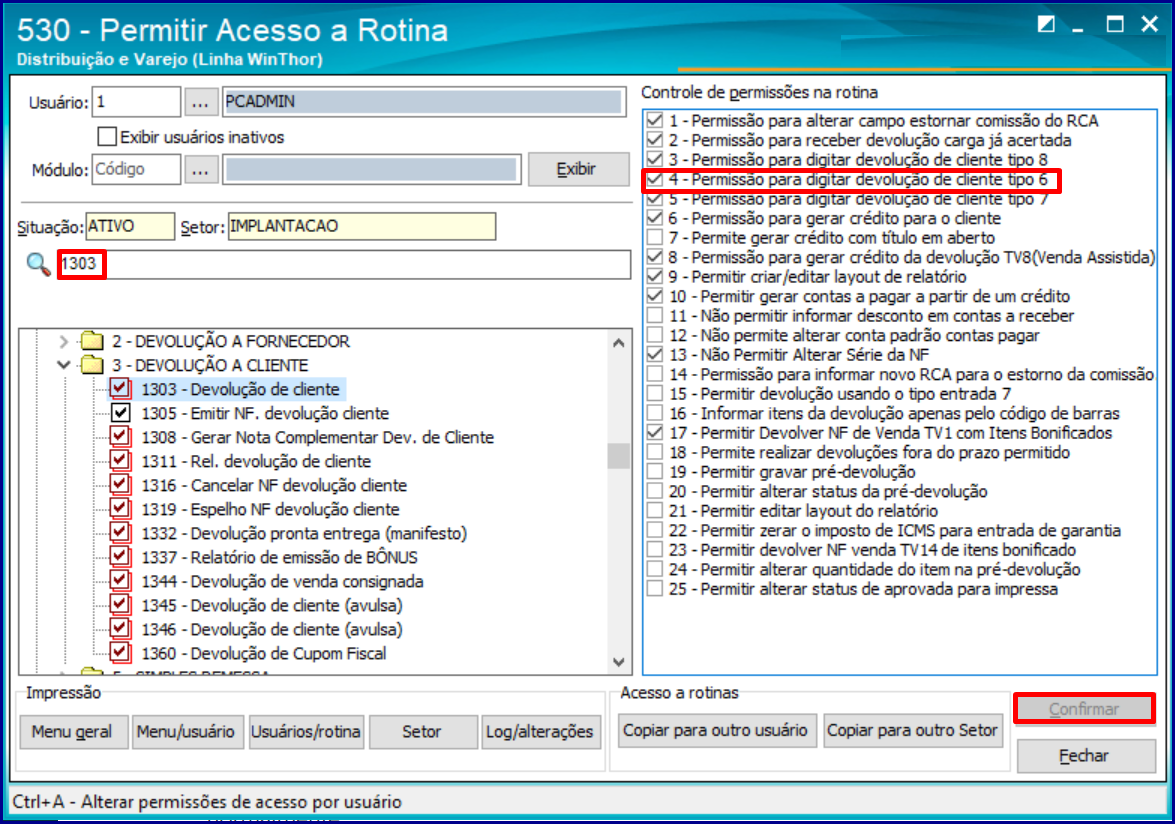Toggle permission 10 gerar contas a pagar

tap(655, 296)
